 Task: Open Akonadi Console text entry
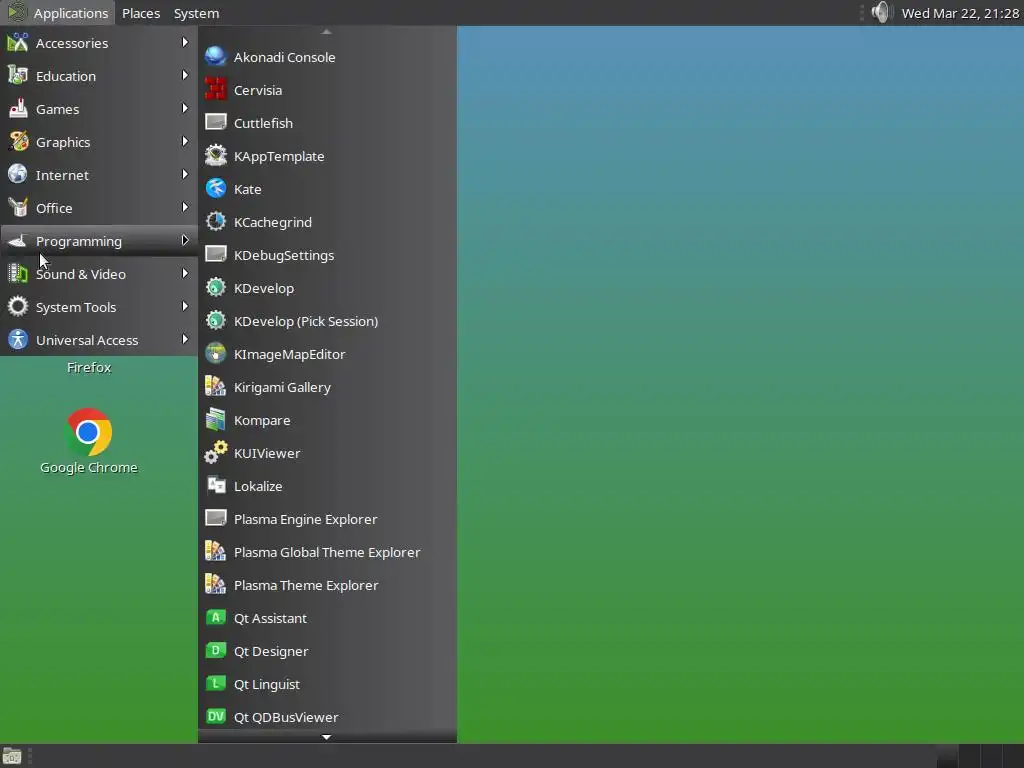285,57
